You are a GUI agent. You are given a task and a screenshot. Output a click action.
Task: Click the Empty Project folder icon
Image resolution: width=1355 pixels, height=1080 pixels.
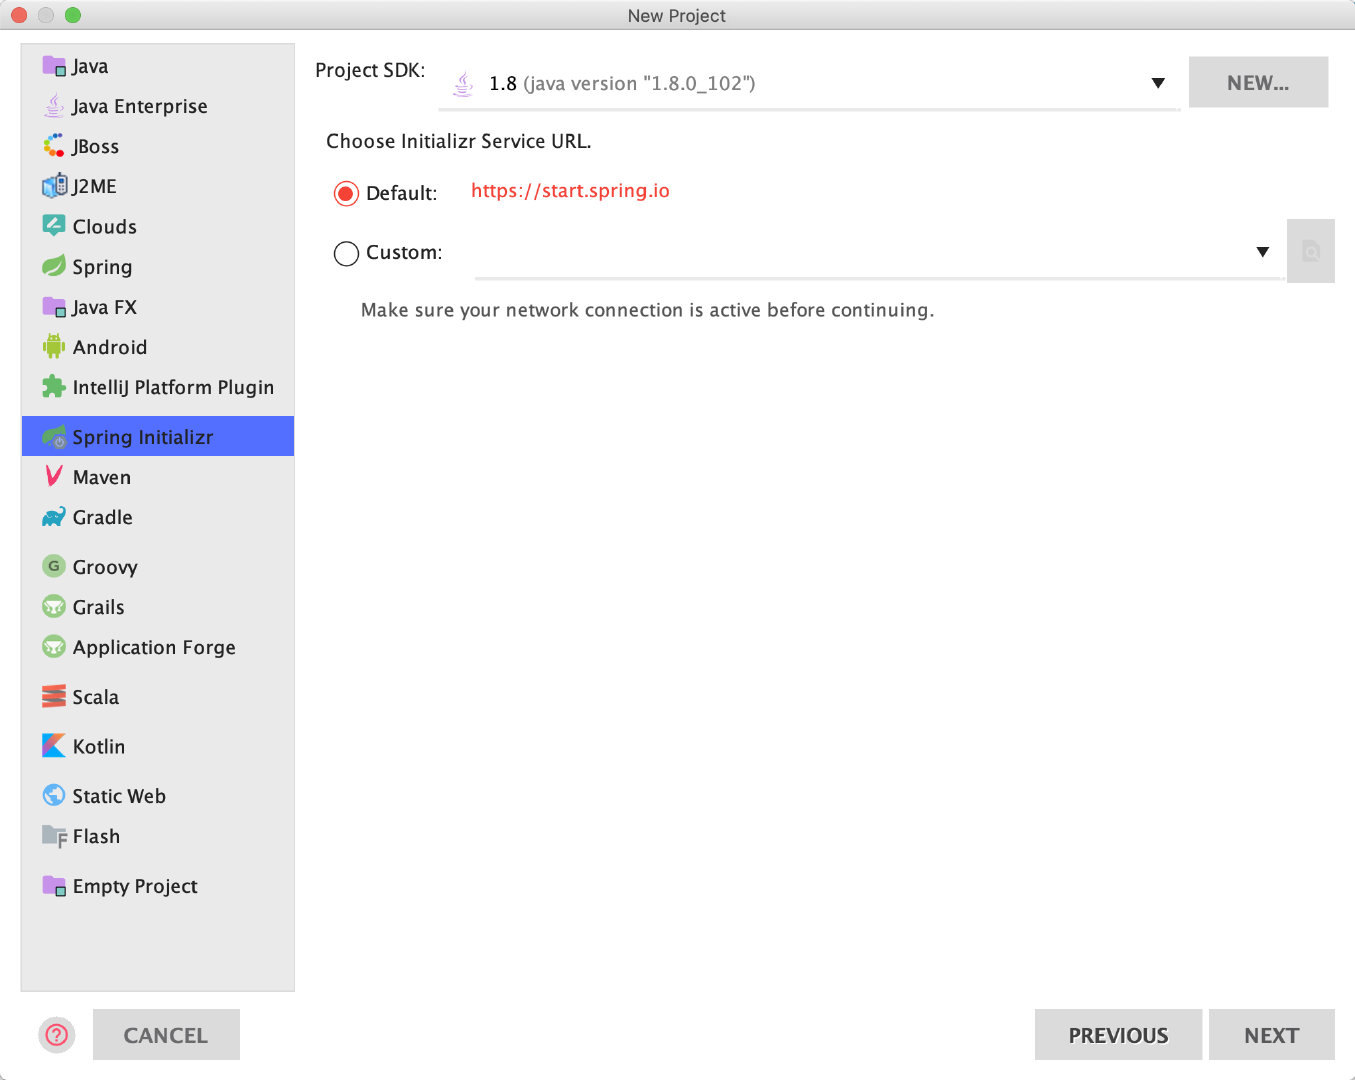(54, 886)
